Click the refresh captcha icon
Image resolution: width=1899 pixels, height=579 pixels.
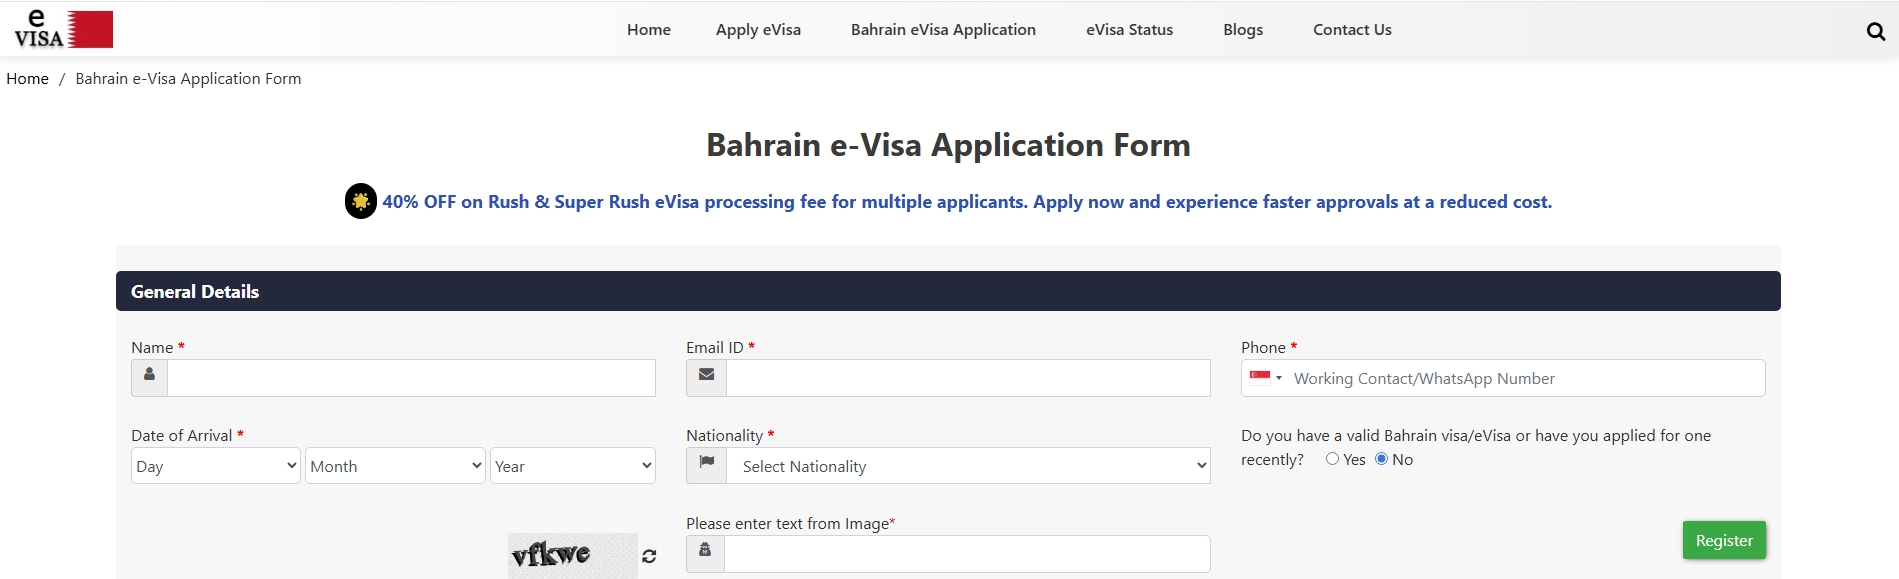(x=649, y=556)
